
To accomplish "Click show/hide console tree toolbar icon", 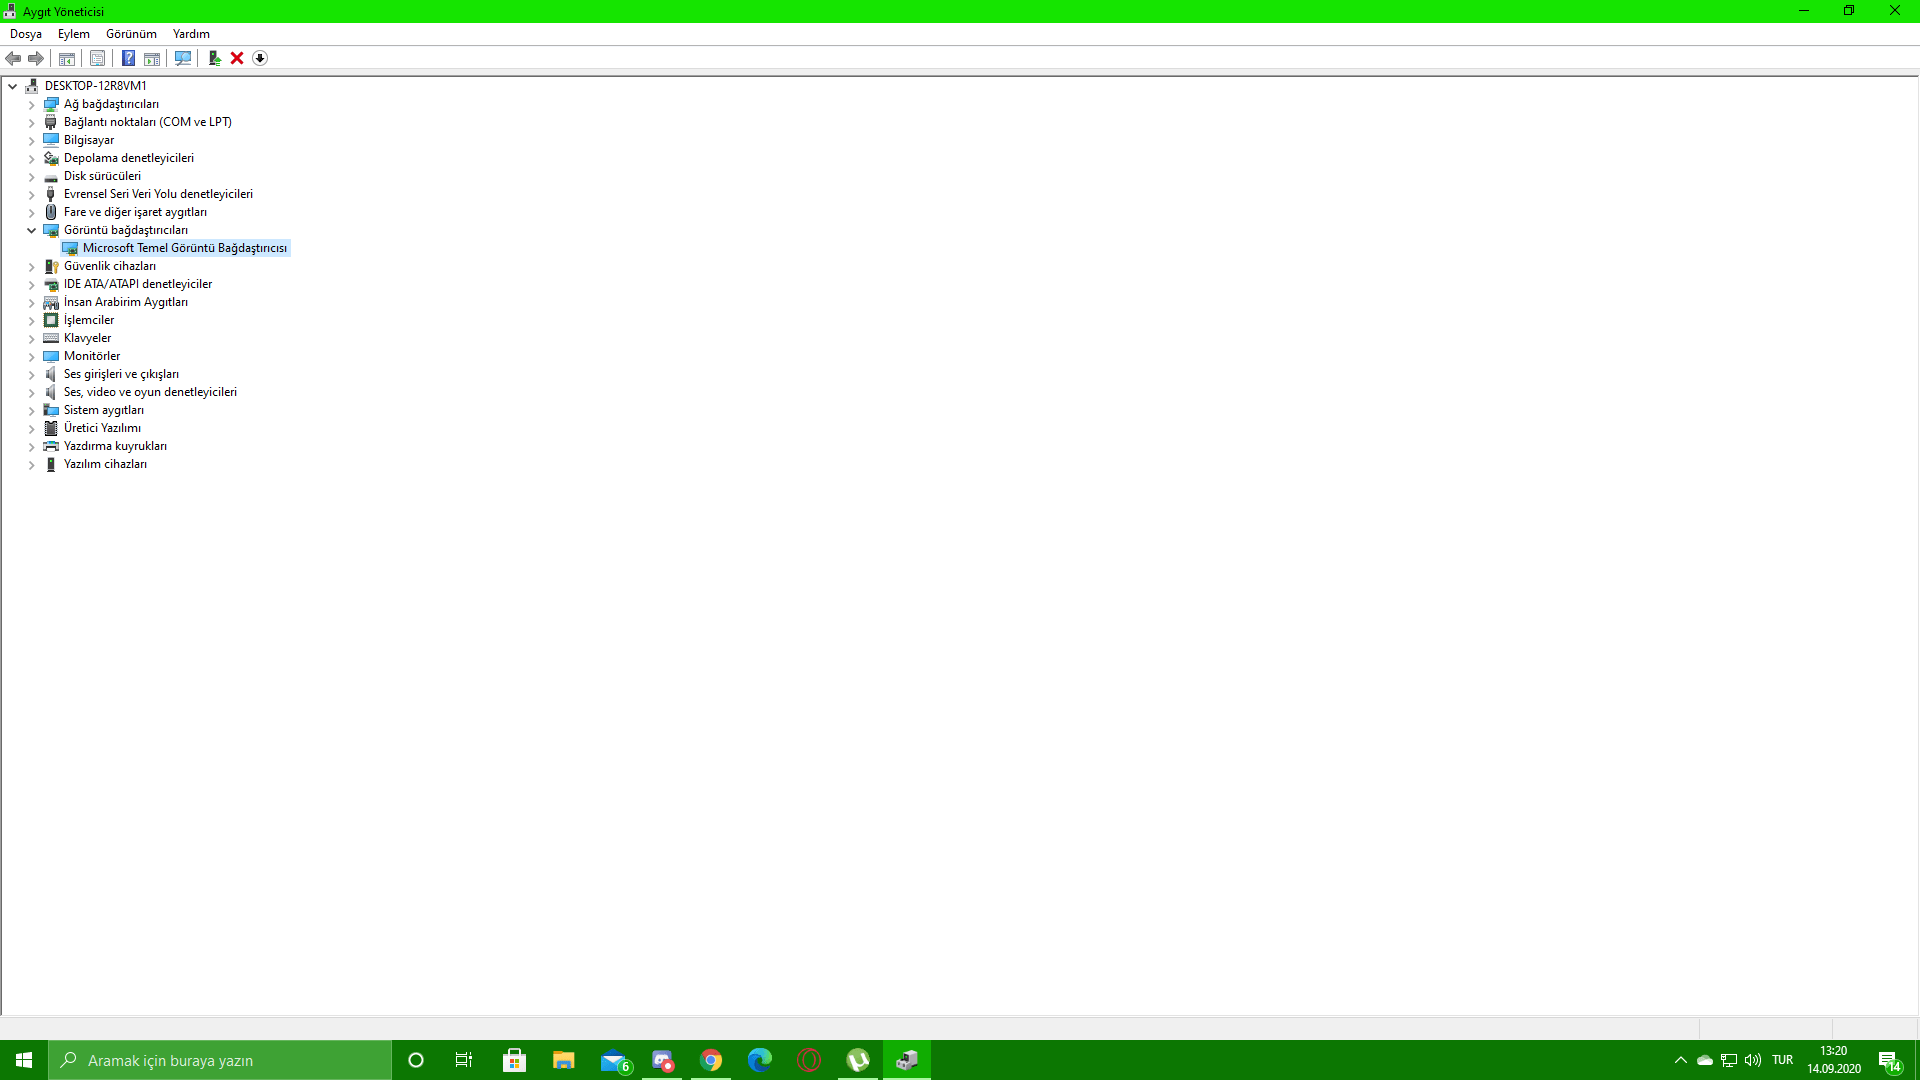I will coord(67,58).
